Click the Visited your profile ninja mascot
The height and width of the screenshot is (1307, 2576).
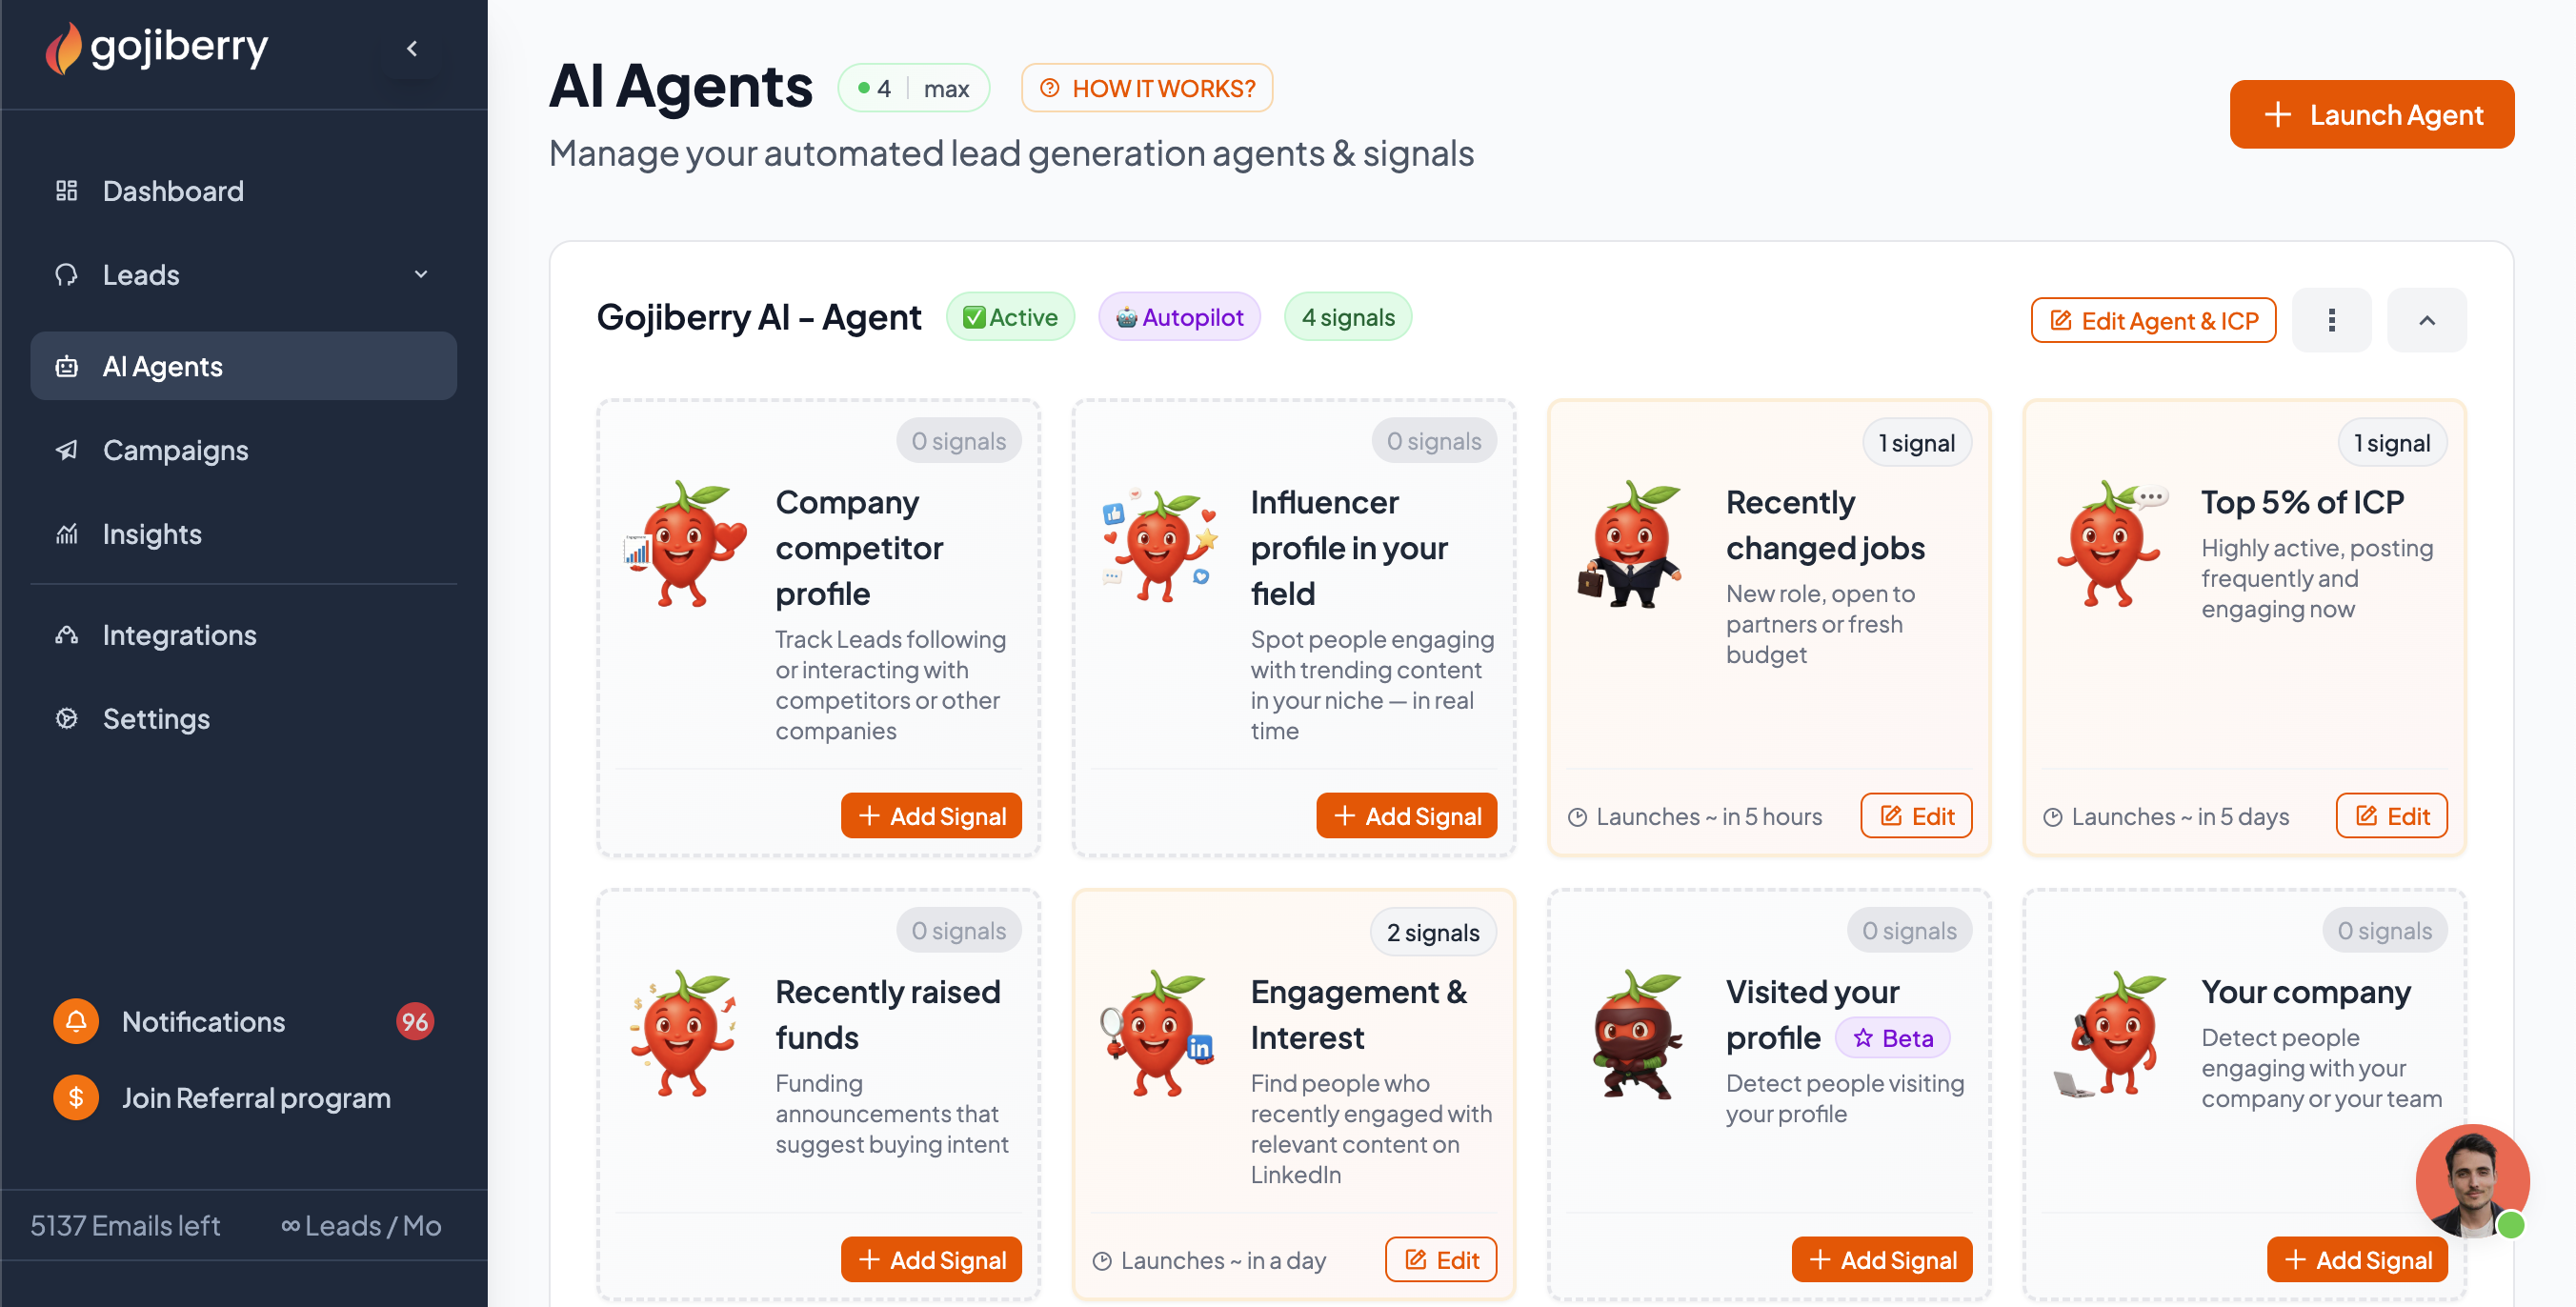[x=1636, y=1035]
